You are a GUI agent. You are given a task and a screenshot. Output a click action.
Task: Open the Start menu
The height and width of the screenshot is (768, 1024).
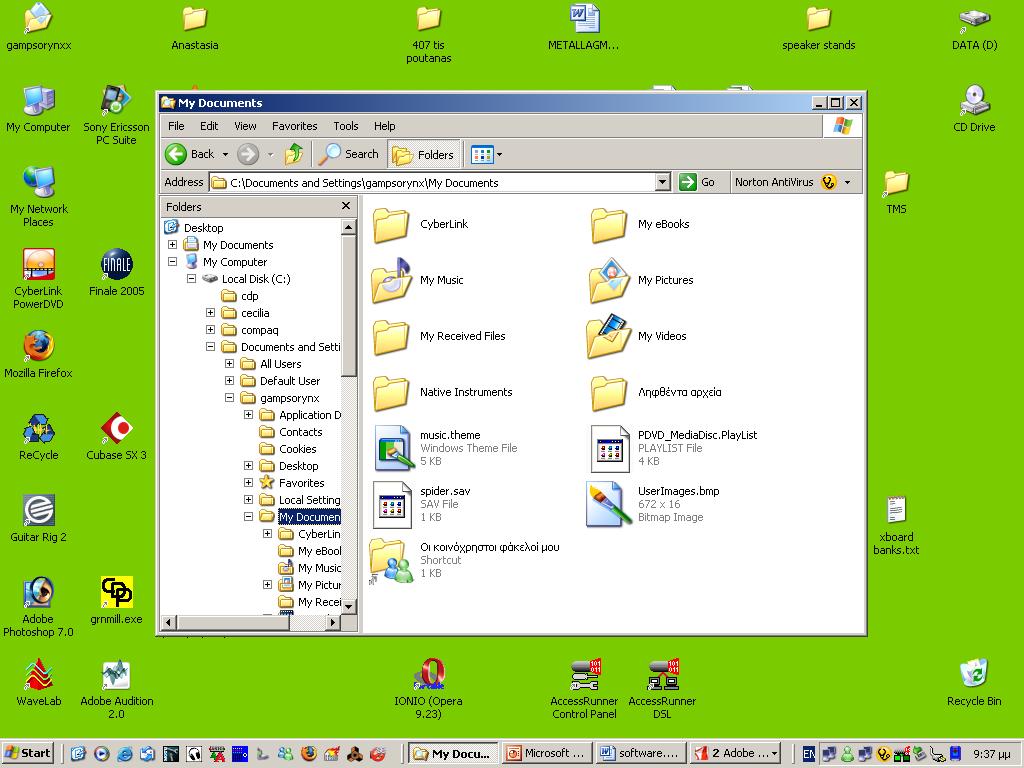(x=28, y=754)
